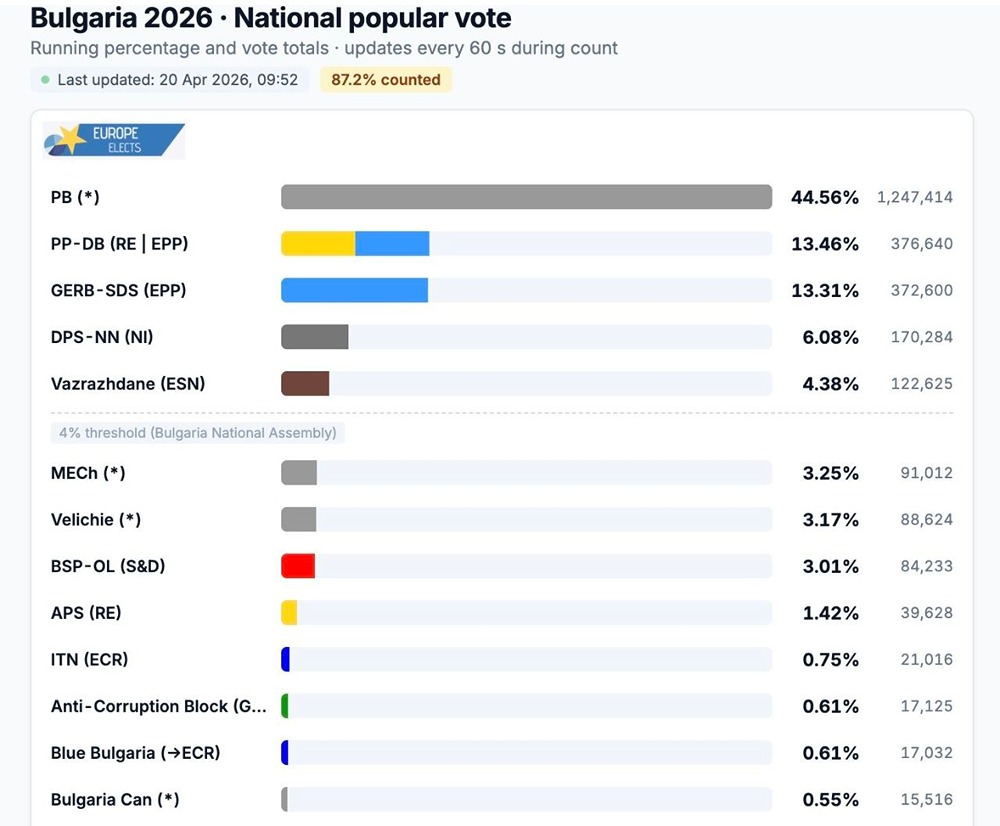This screenshot has height=826, width=1000.
Task: Select the PB (*) party row label
Action: click(75, 197)
